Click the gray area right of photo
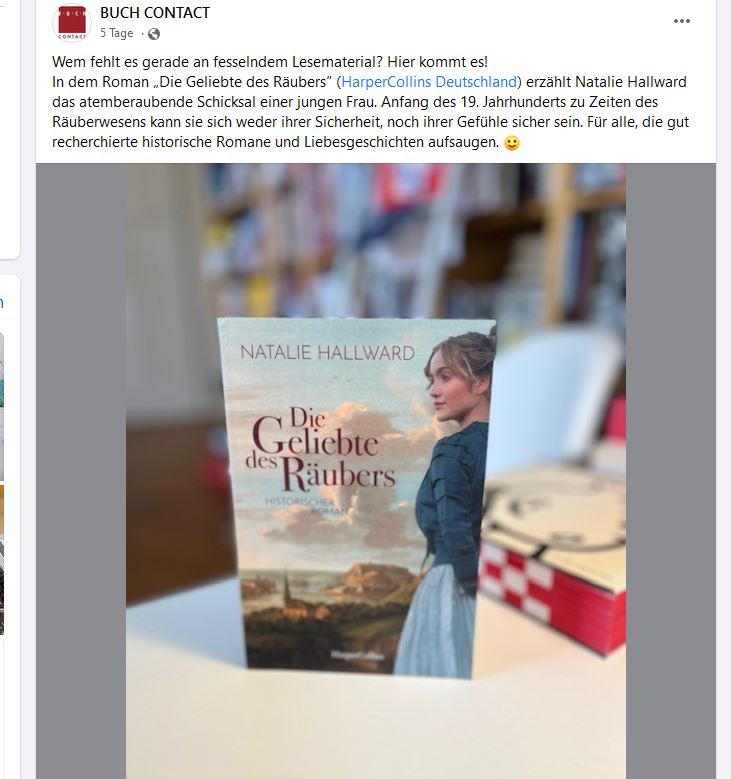This screenshot has height=779, width=731. click(x=671, y=471)
